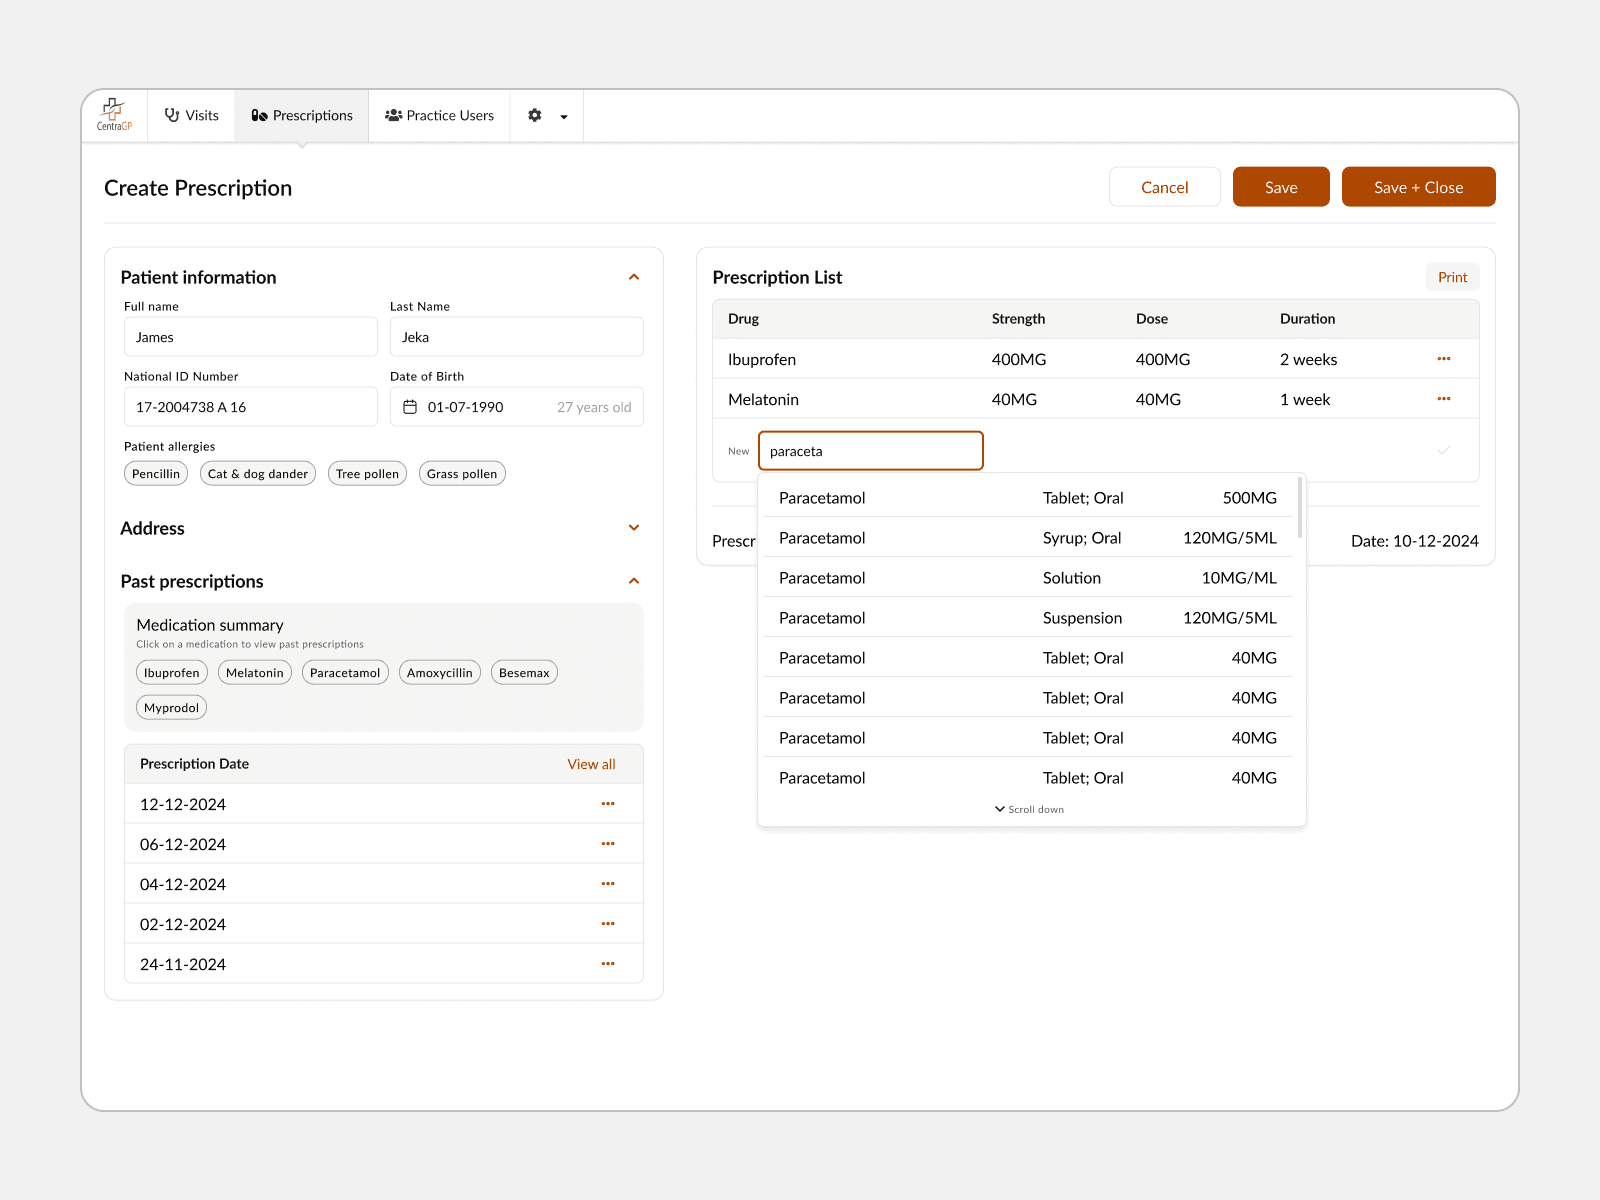Screen dimensions: 1600x1200
Task: Switch to the Prescriptions tab
Action: [302, 115]
